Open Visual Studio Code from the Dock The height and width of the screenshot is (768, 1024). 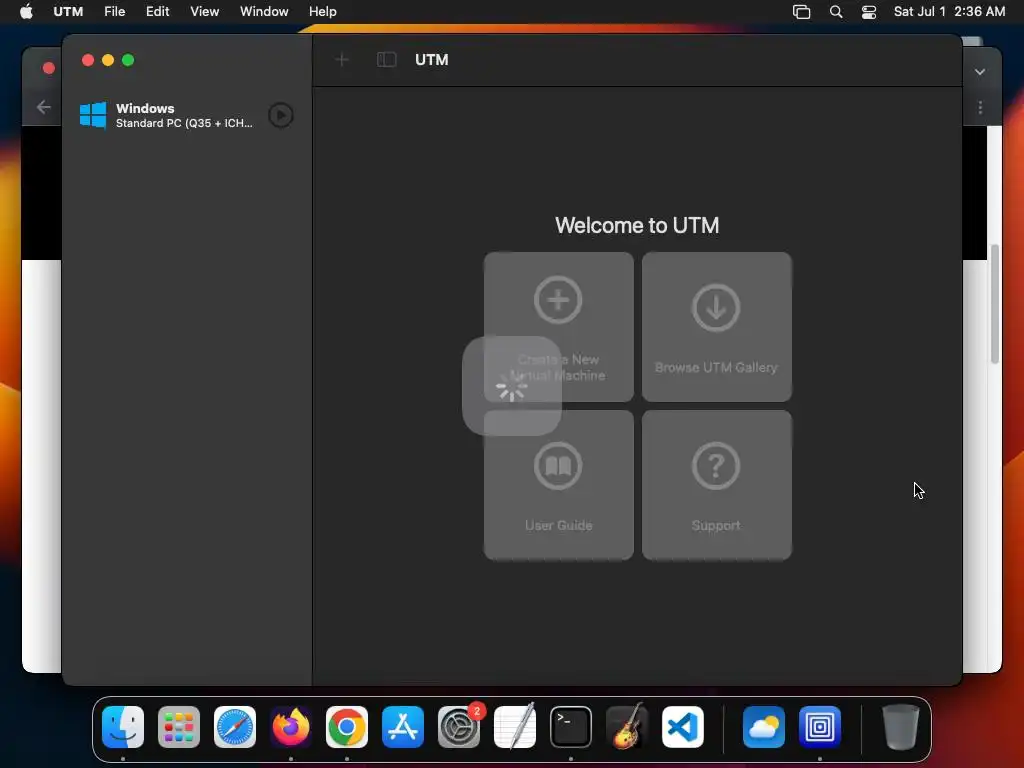(682, 727)
